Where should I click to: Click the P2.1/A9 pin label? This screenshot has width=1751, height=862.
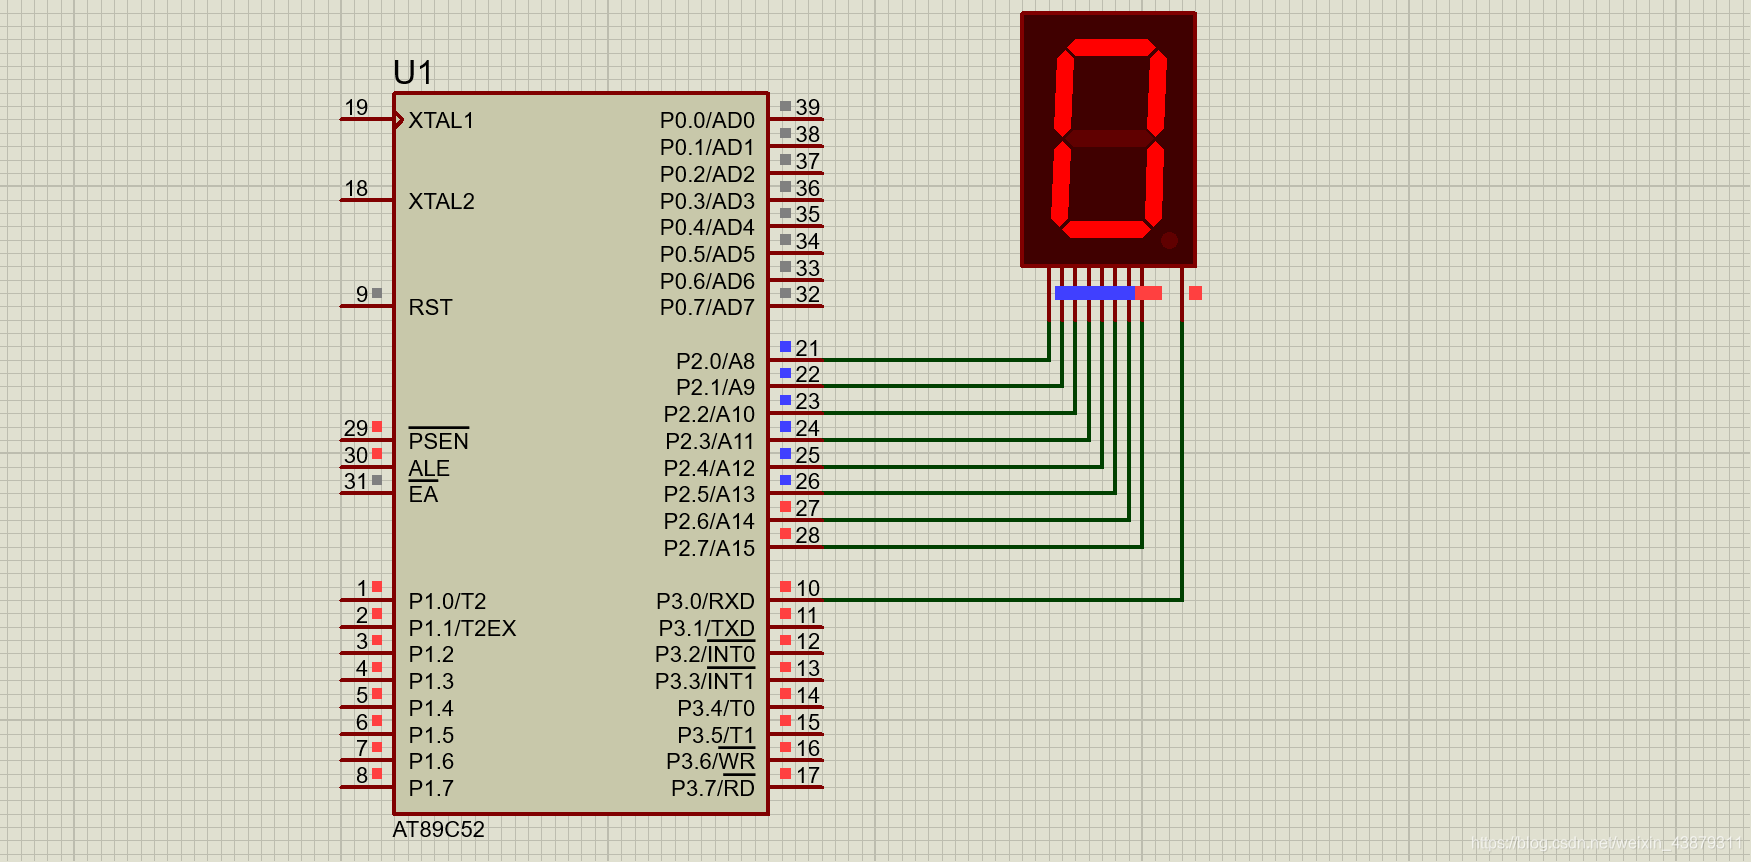tap(715, 387)
